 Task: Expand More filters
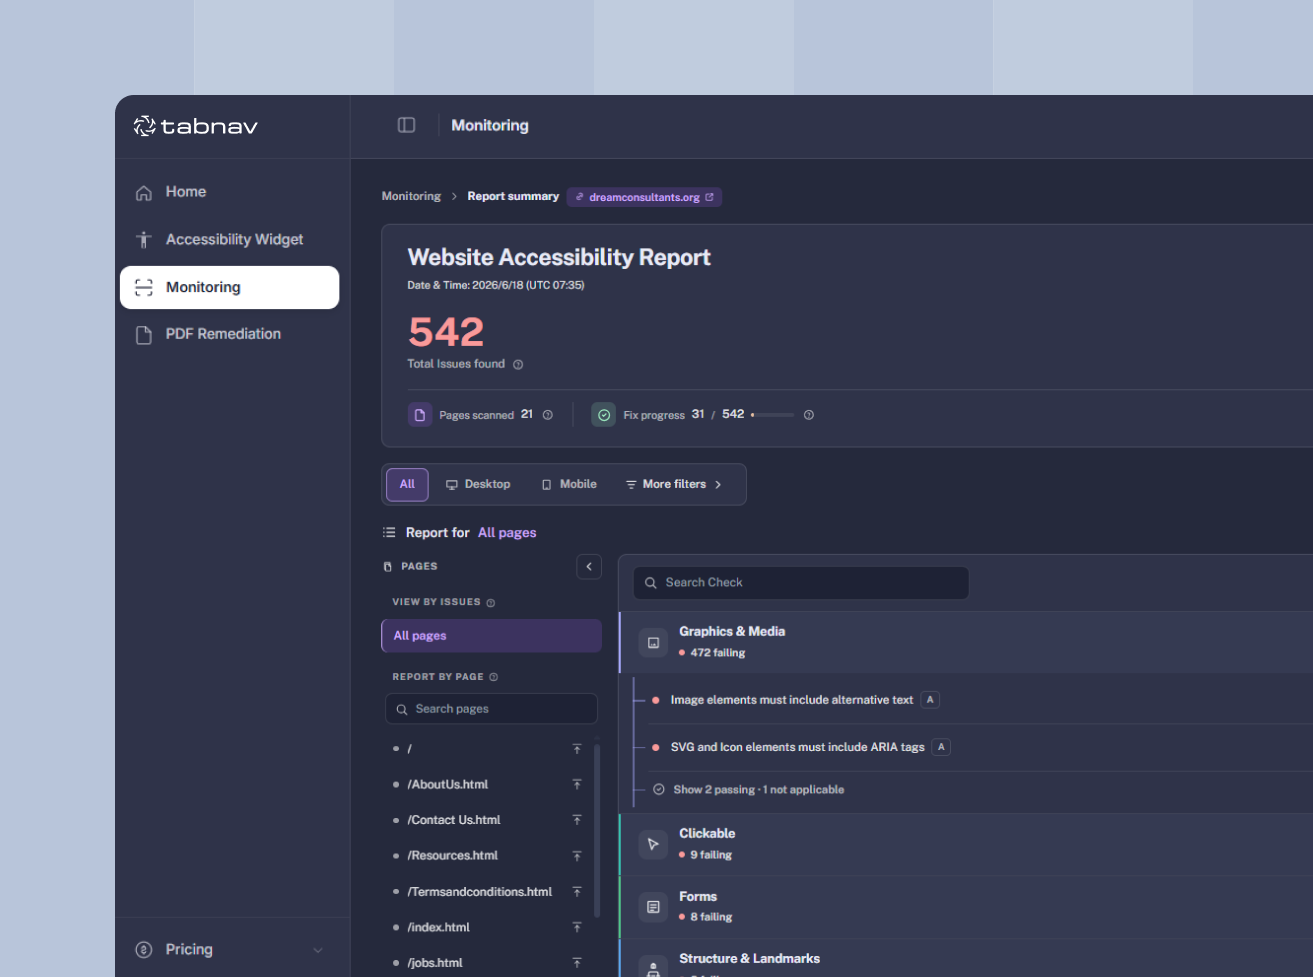coord(674,484)
